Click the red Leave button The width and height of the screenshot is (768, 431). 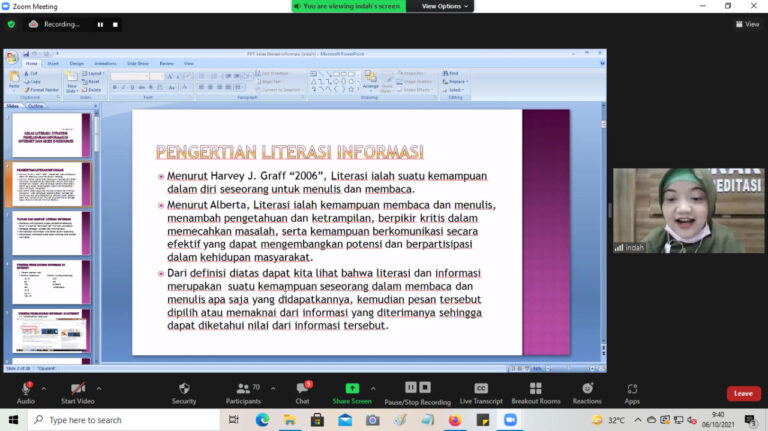coord(743,393)
